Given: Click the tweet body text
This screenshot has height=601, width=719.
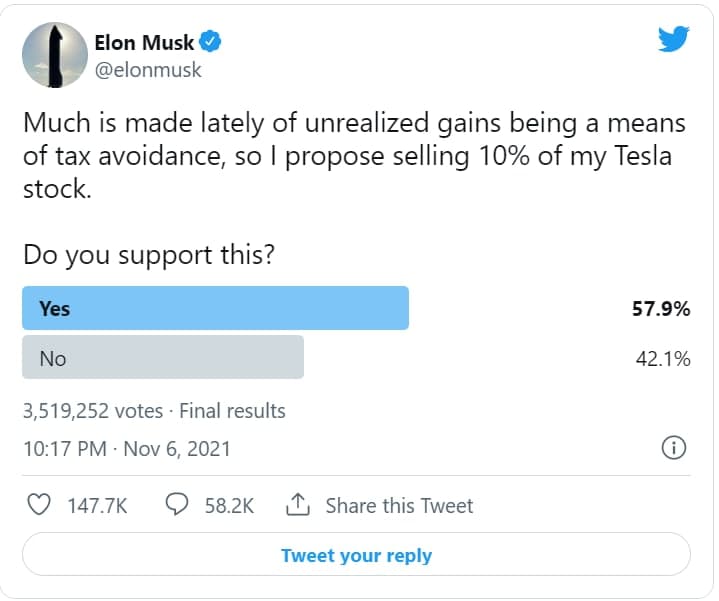Looking at the screenshot, I should coord(355,156).
